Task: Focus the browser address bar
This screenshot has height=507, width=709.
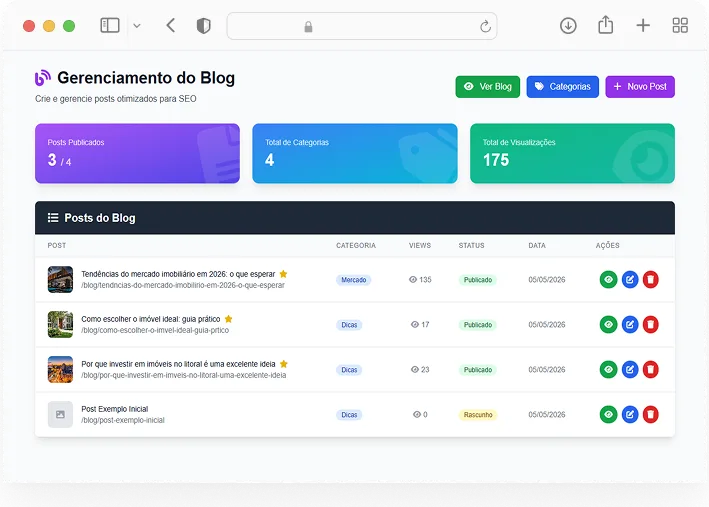Action: 362,26
